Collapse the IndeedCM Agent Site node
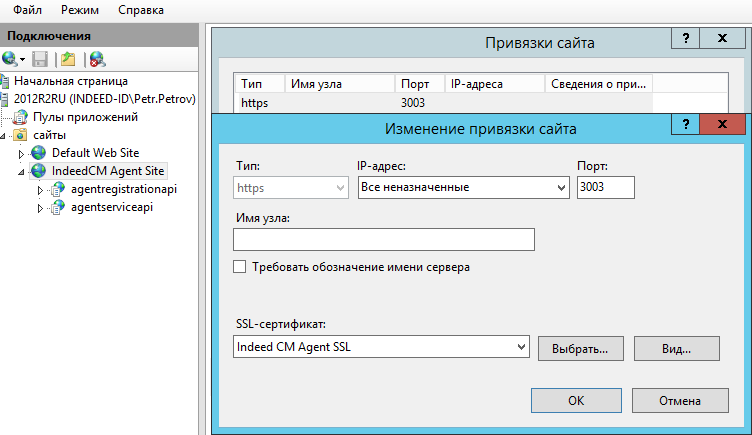The image size is (752, 435). (22, 172)
